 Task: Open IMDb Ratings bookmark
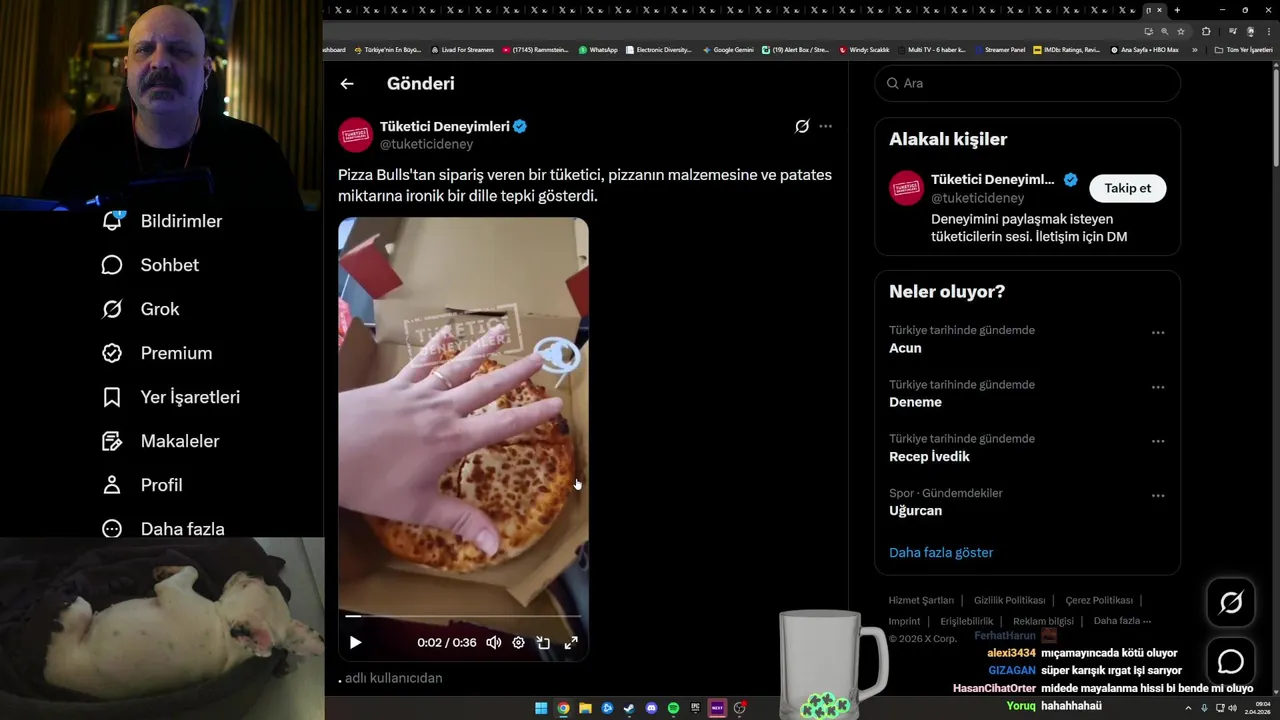coord(1066,49)
